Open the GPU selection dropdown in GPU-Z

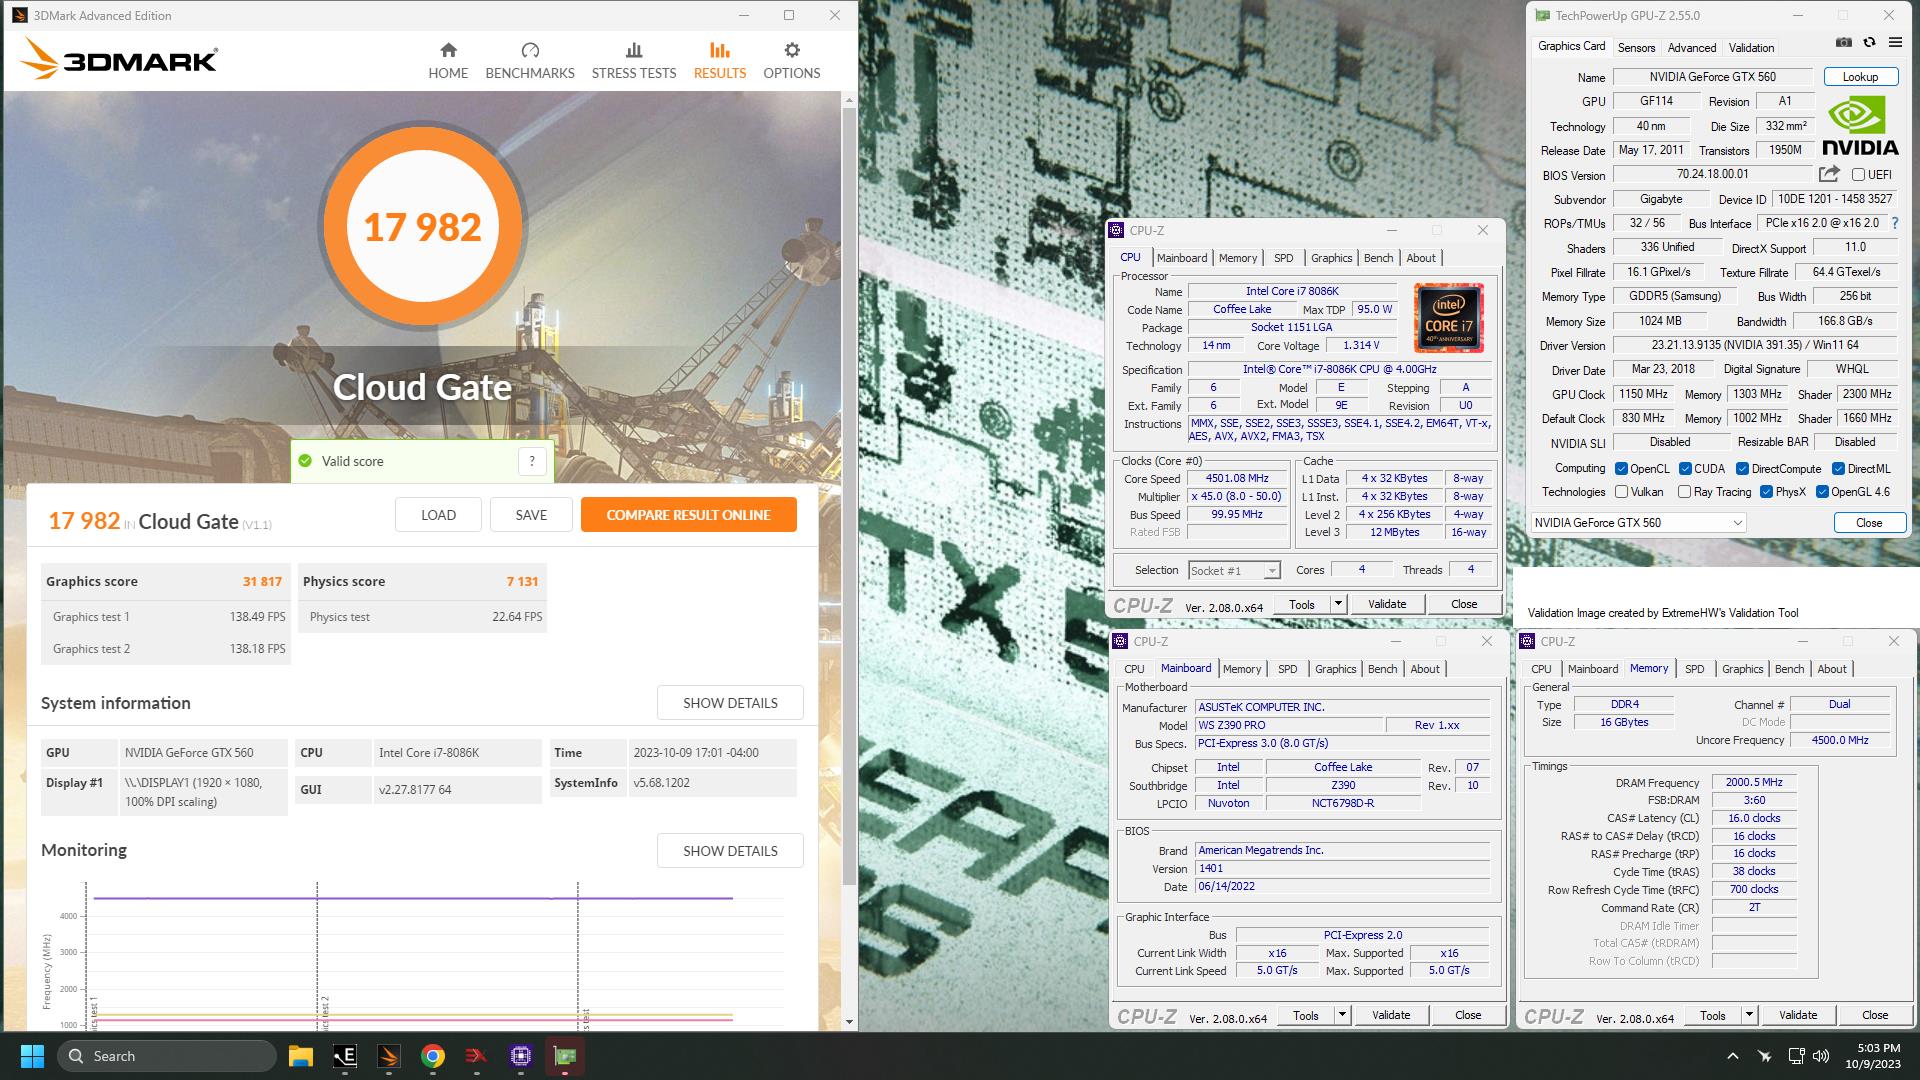[x=1638, y=523]
